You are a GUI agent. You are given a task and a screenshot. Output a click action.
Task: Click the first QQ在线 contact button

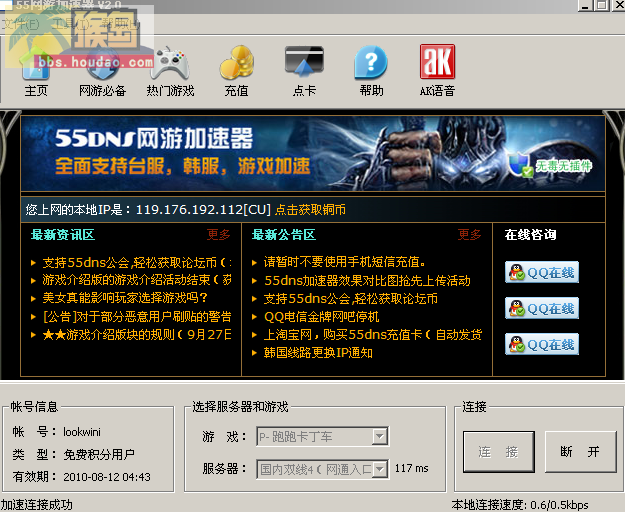point(542,273)
